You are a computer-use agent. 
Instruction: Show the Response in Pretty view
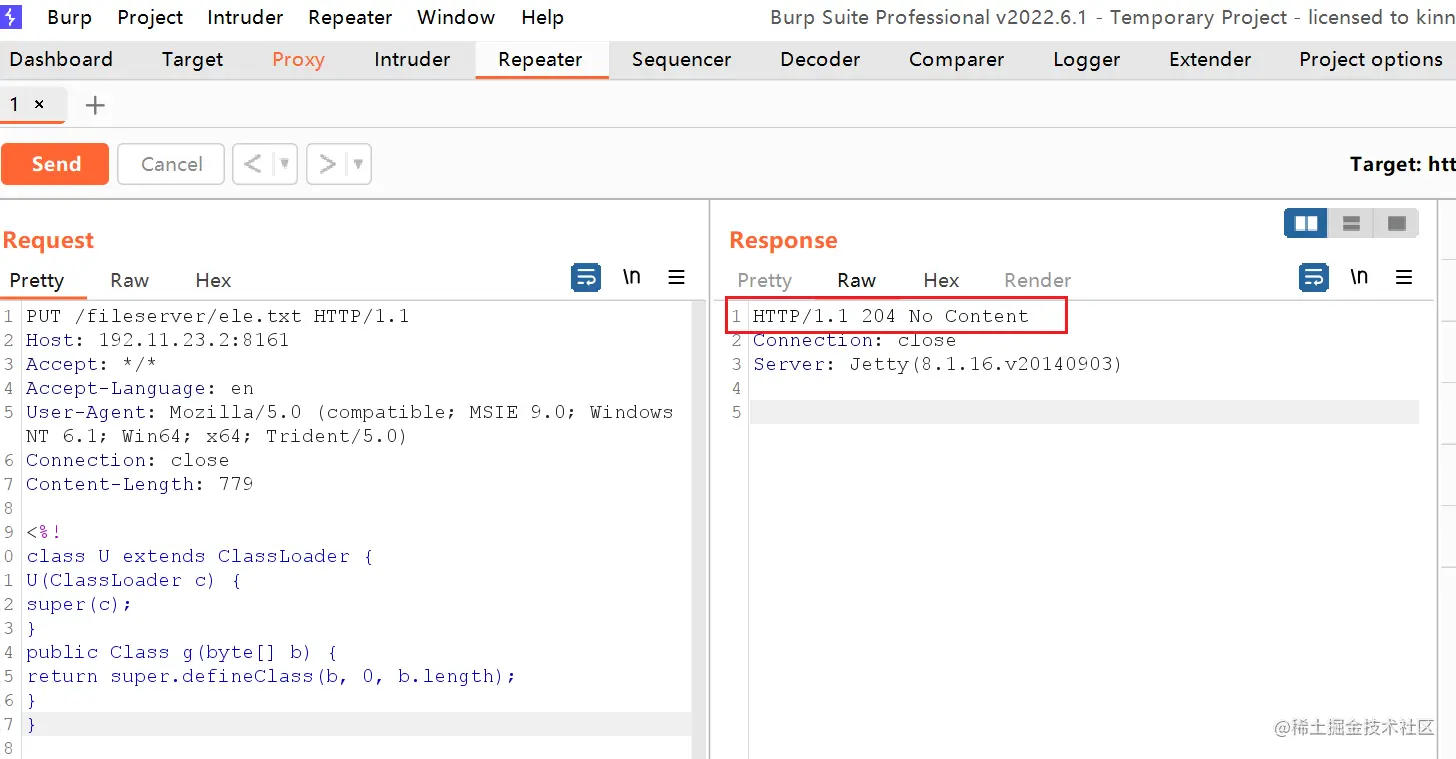(764, 280)
